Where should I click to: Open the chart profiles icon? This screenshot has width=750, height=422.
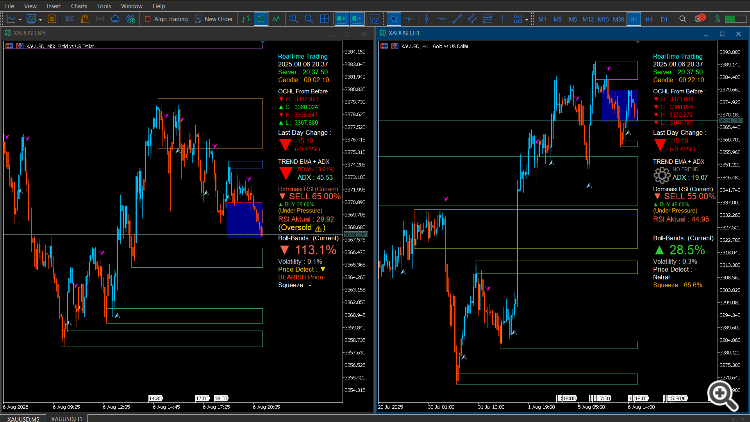click(31, 19)
